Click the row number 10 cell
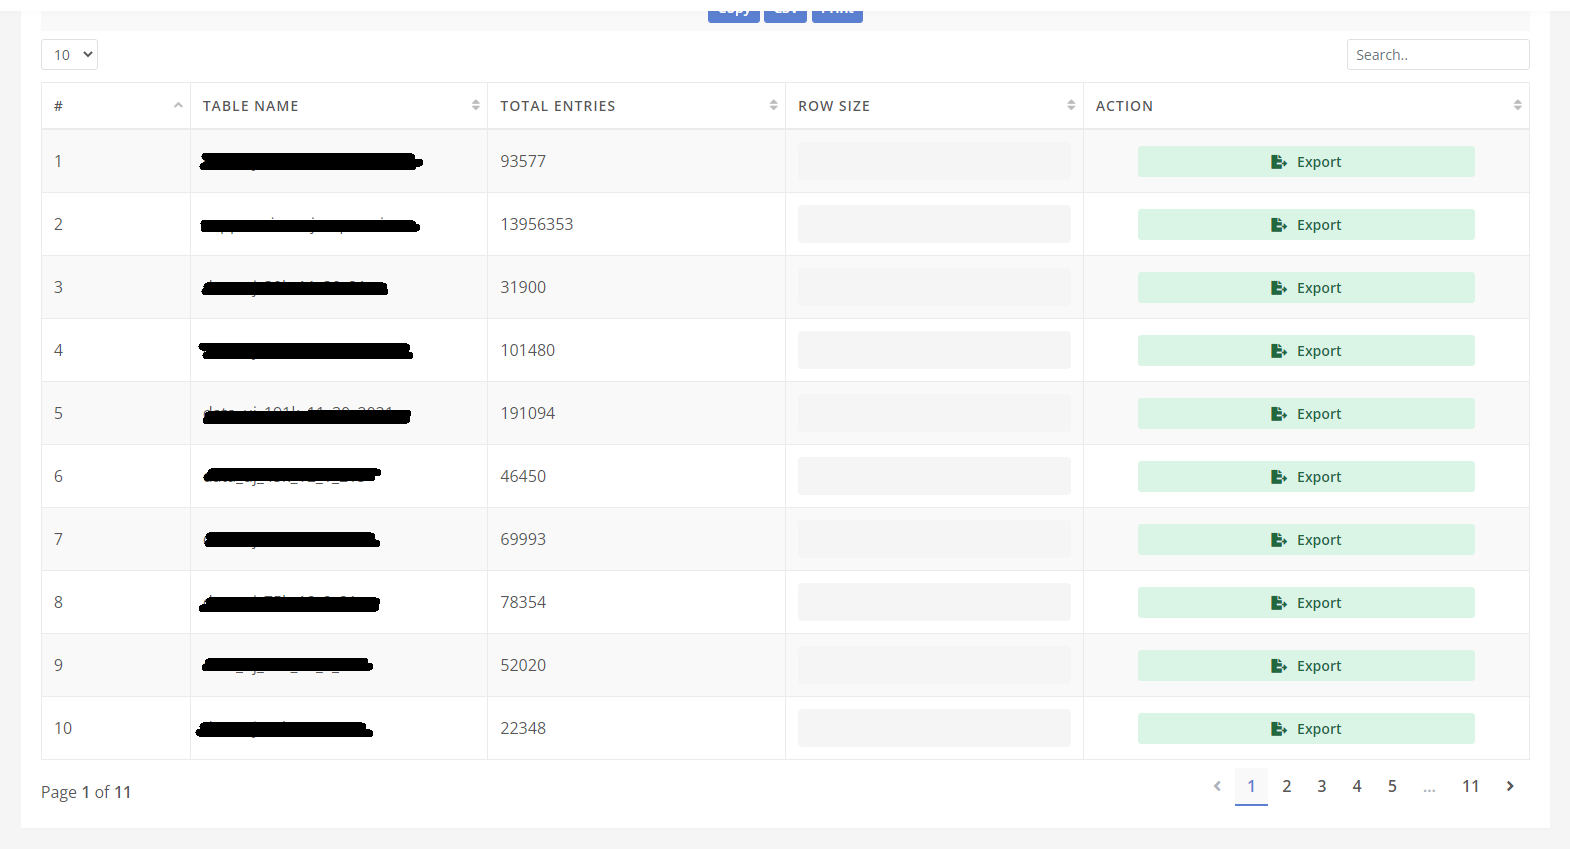 (116, 728)
